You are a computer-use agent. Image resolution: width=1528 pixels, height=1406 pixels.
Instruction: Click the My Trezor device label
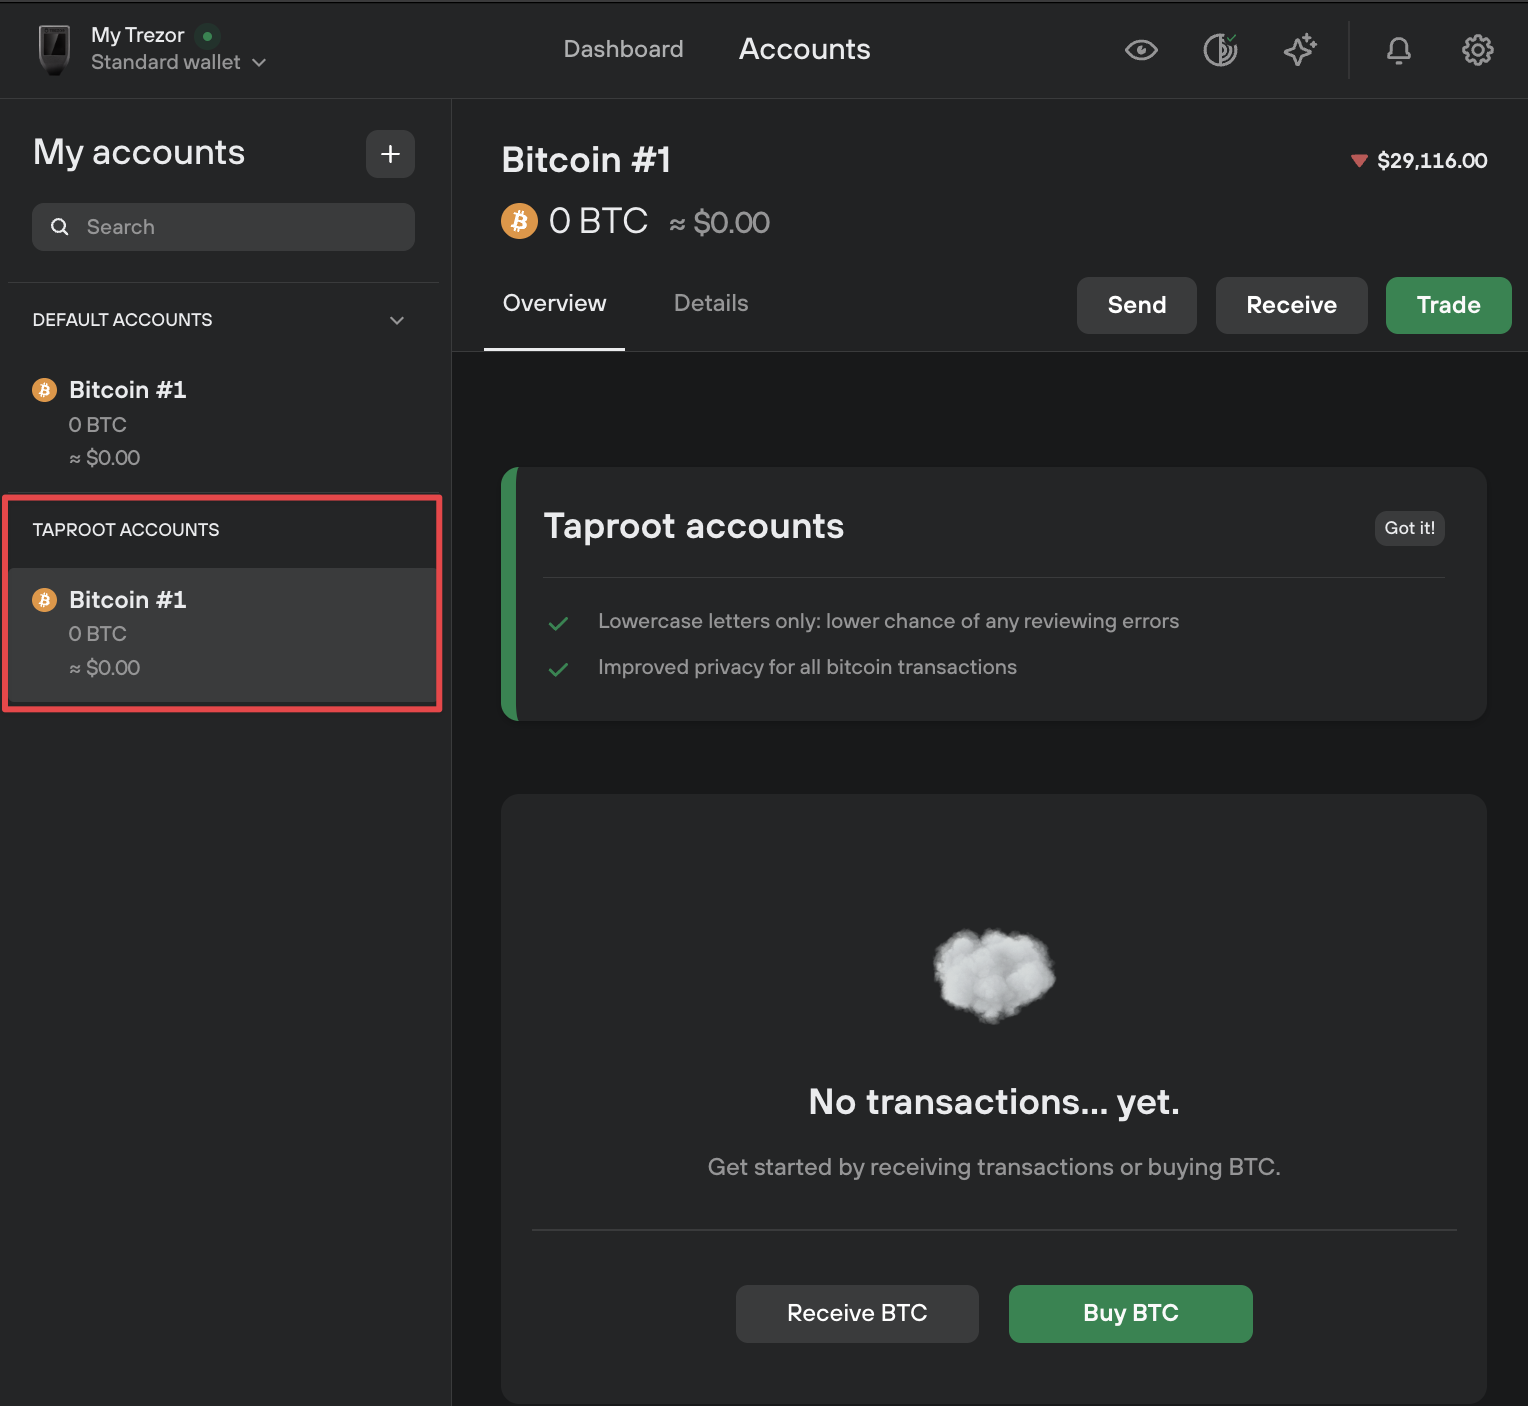pos(138,35)
